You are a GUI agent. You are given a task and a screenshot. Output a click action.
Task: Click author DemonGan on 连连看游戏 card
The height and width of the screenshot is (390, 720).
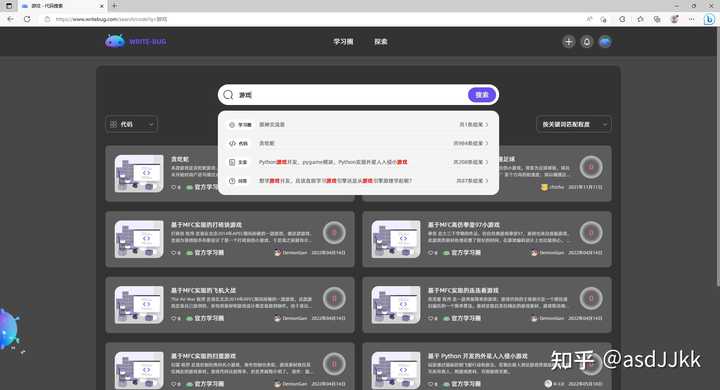[x=547, y=318]
